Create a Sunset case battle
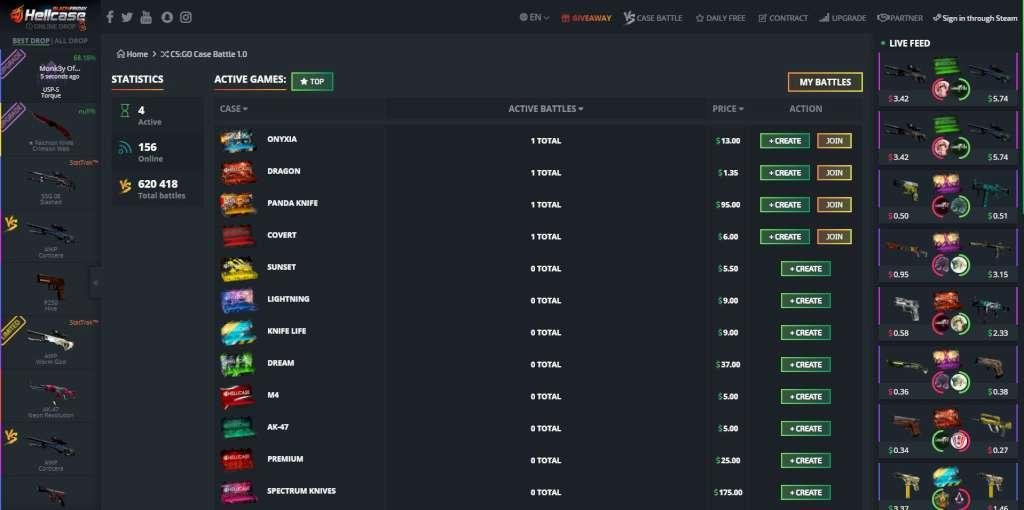The height and width of the screenshot is (510, 1024). 805,269
